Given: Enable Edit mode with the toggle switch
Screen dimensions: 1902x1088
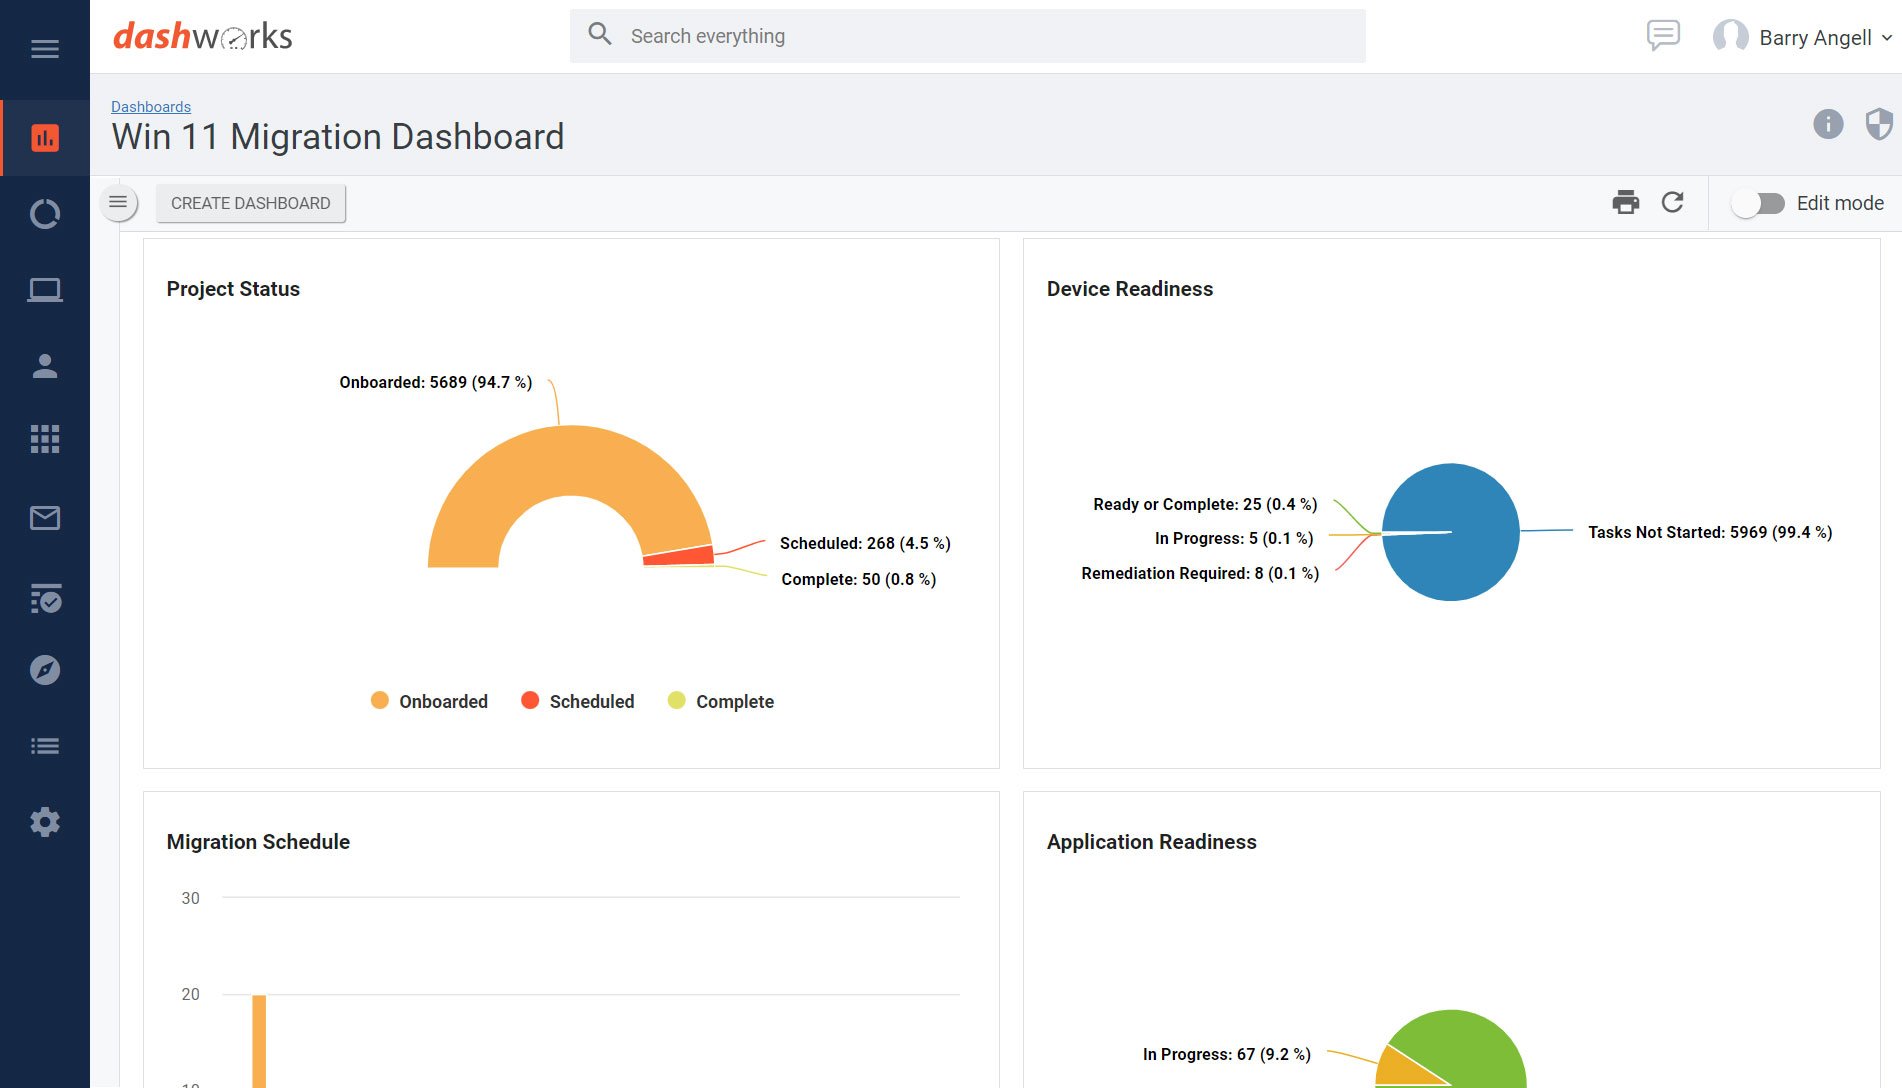Looking at the screenshot, I should click(x=1759, y=202).
